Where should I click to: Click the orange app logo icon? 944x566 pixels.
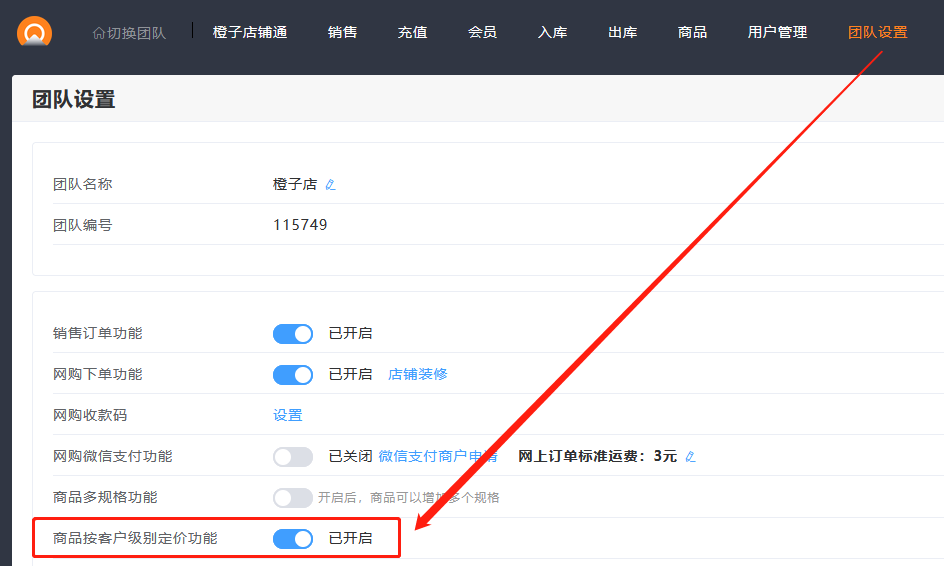[34, 32]
